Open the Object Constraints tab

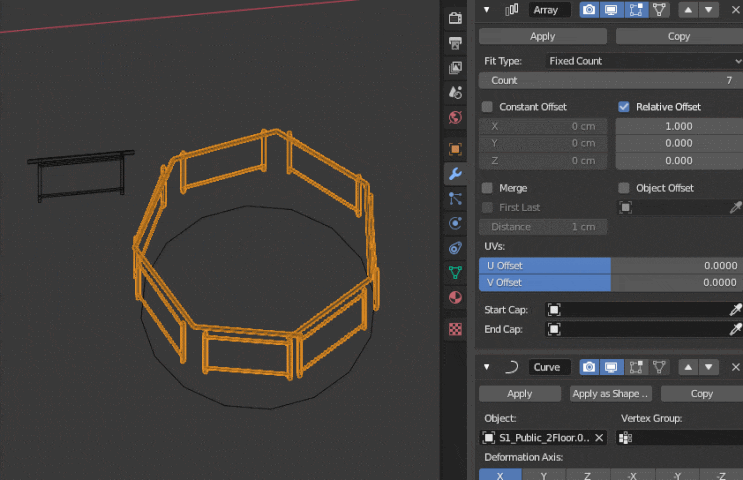(455, 248)
